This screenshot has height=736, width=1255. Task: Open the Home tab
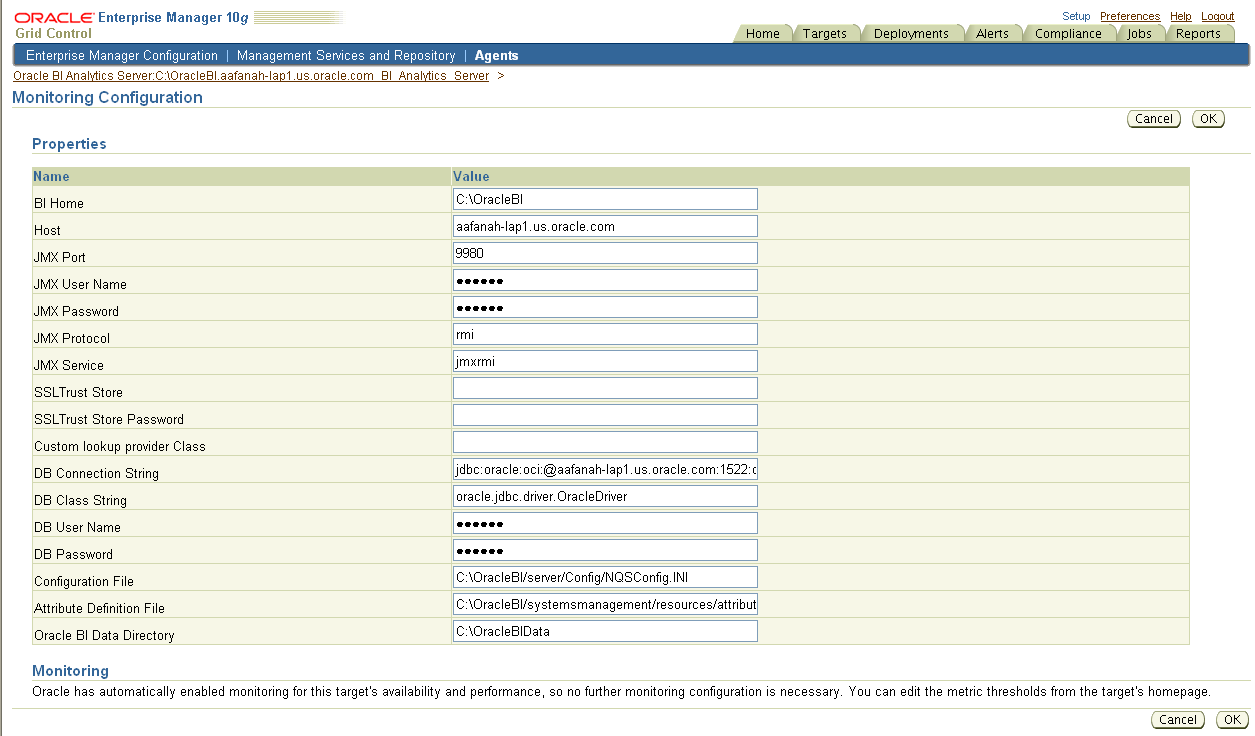pos(762,33)
